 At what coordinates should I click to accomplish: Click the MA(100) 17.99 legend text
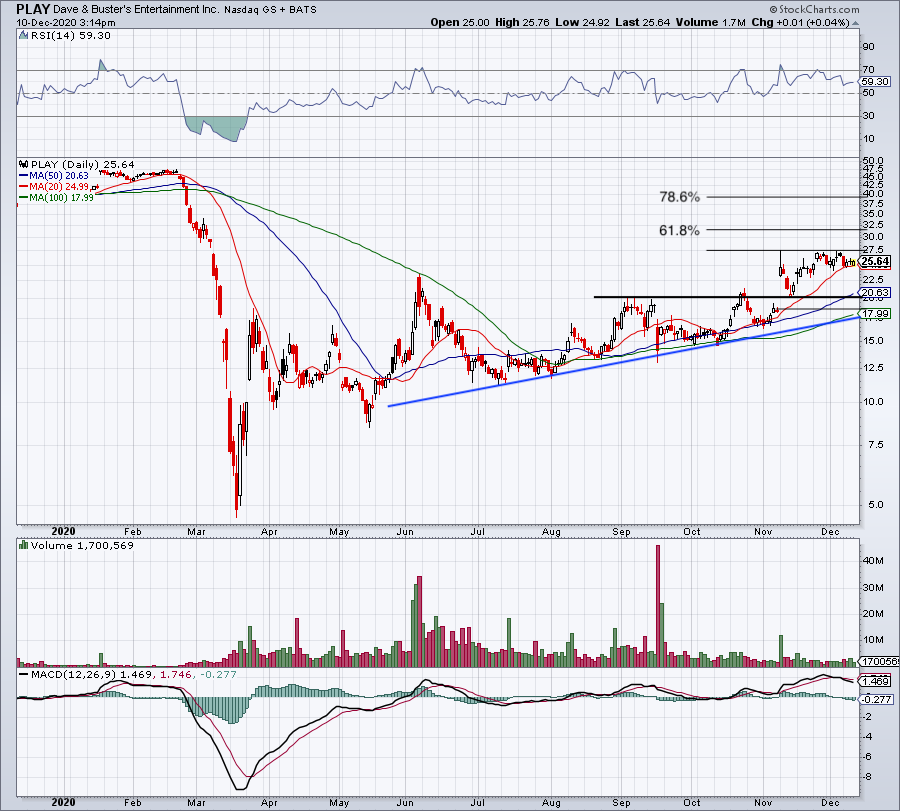(61, 197)
